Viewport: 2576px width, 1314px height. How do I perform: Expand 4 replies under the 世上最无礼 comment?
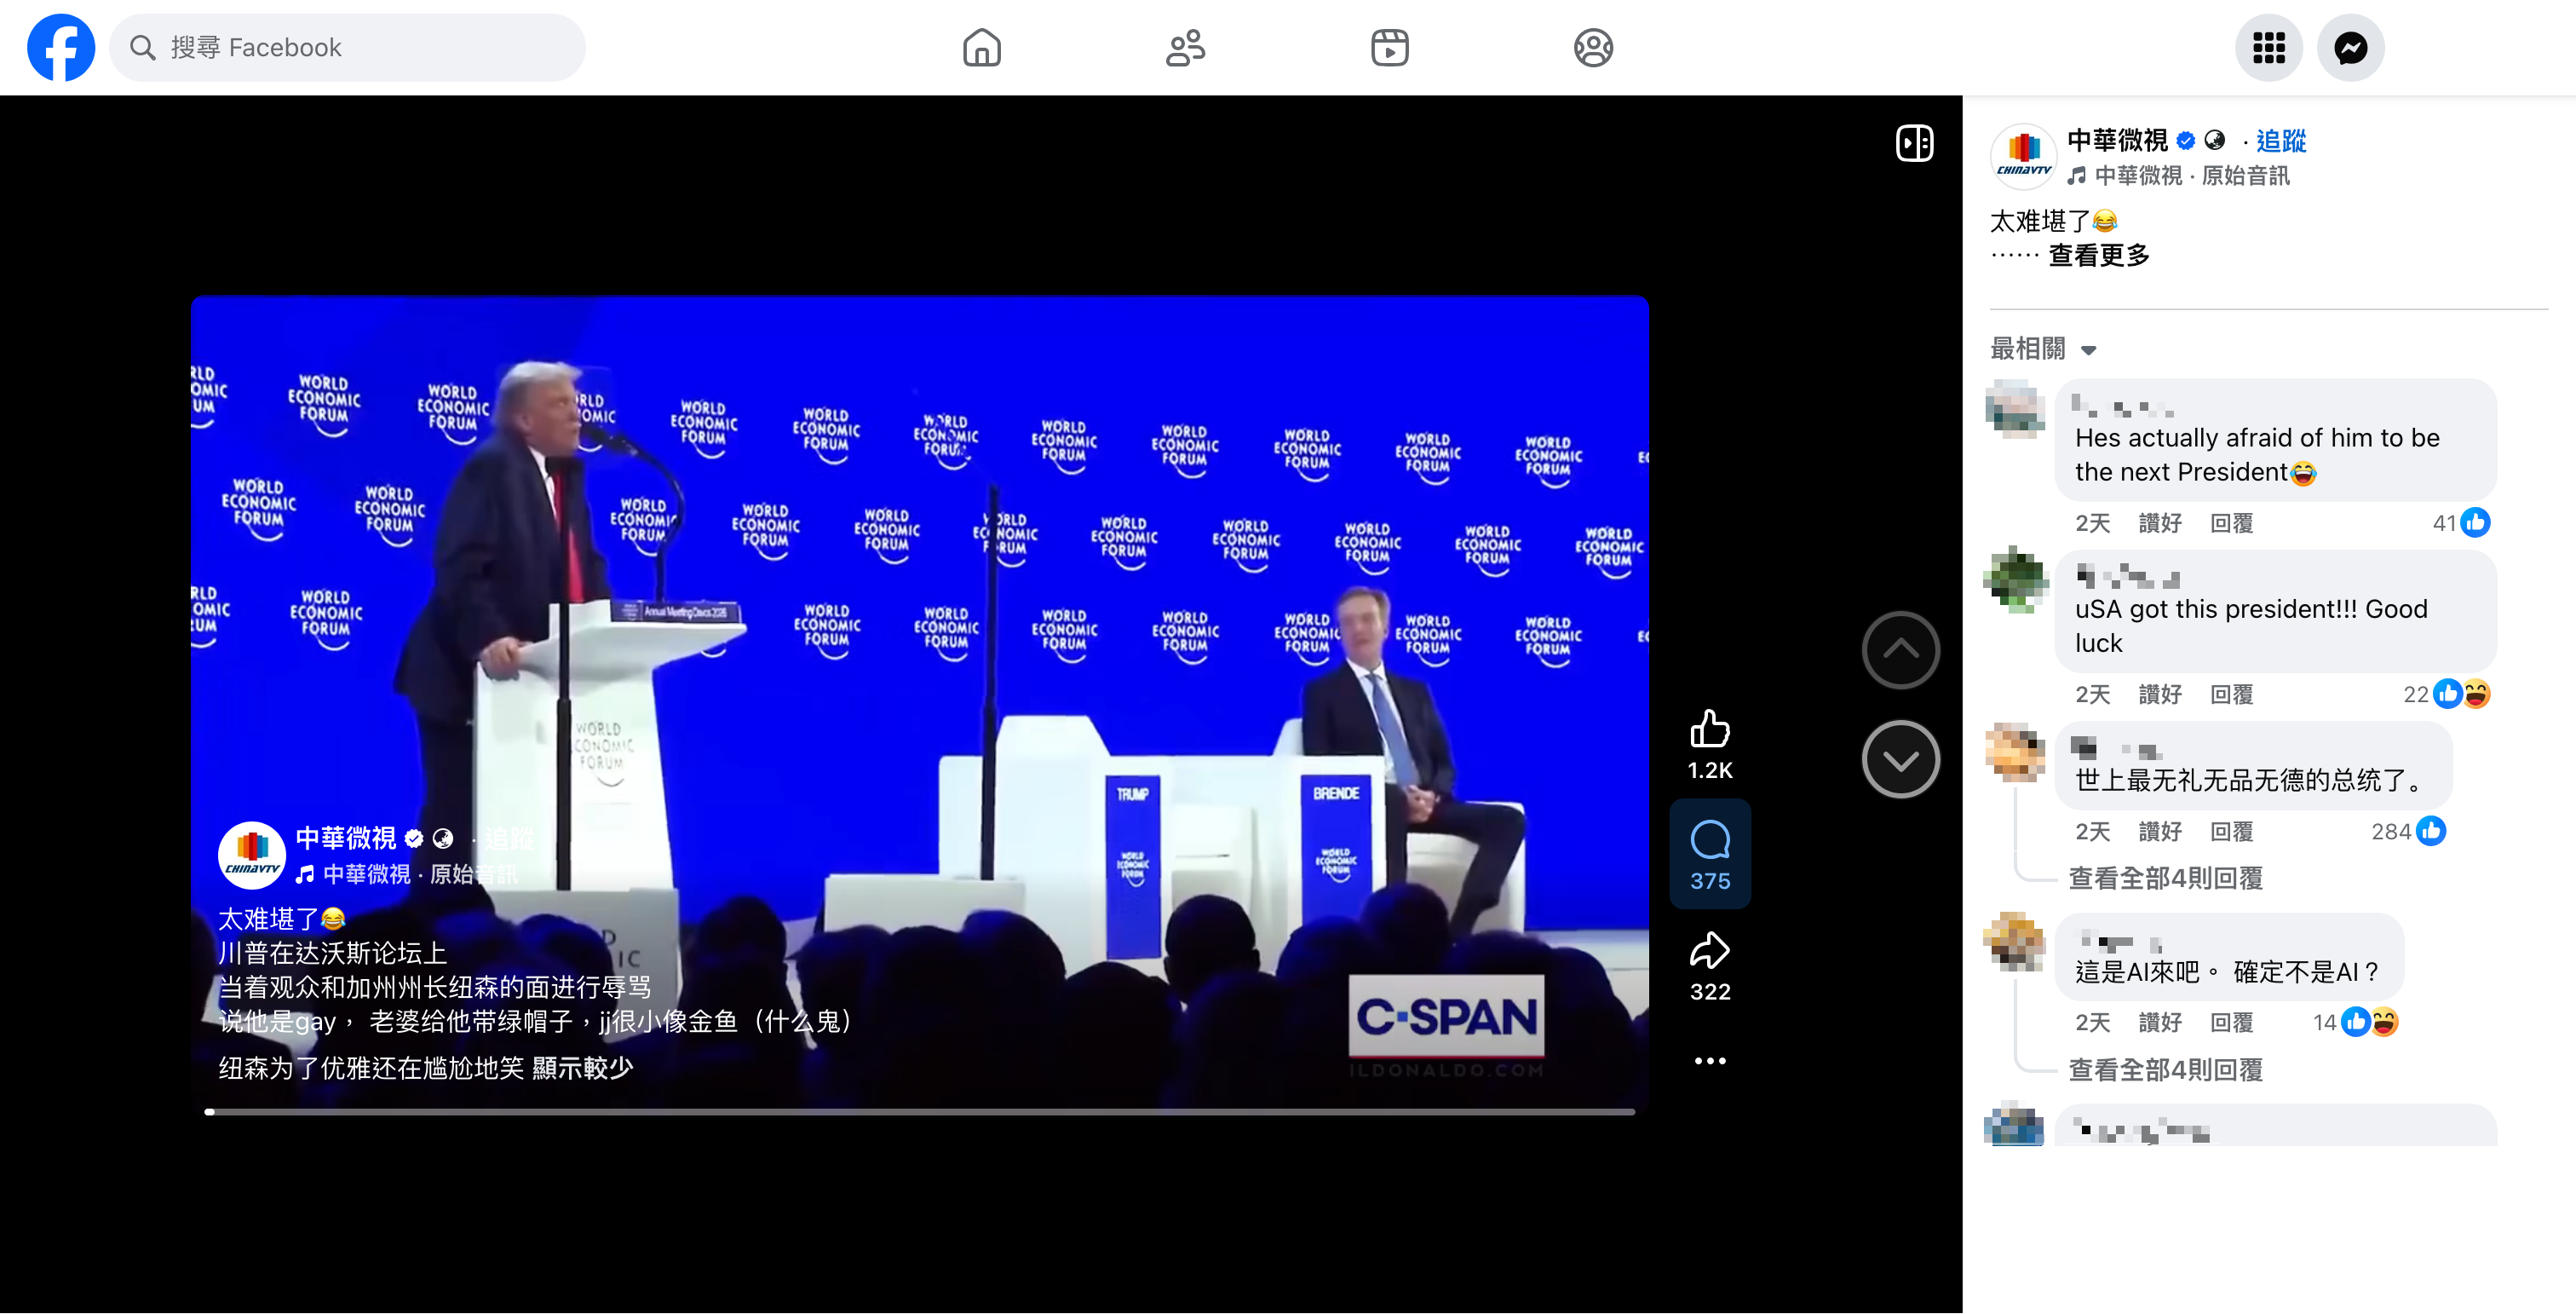(2165, 878)
